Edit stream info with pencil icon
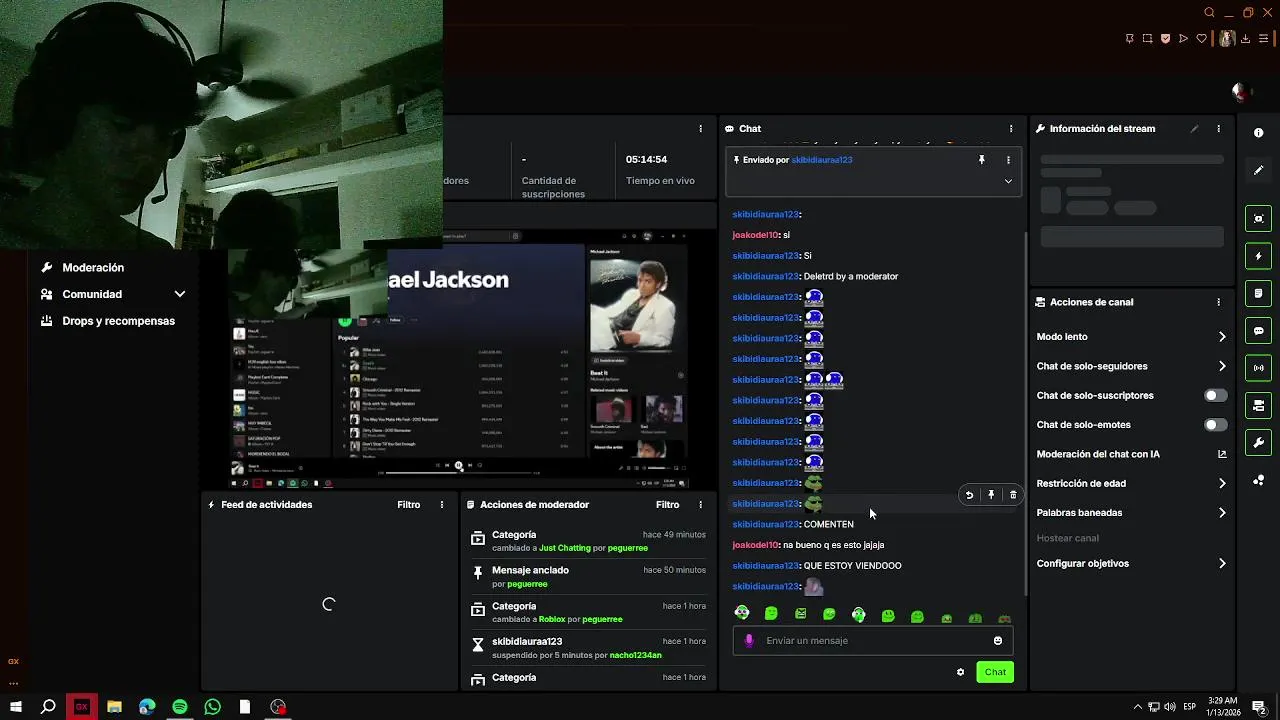The height and width of the screenshot is (720, 1280). point(1194,129)
